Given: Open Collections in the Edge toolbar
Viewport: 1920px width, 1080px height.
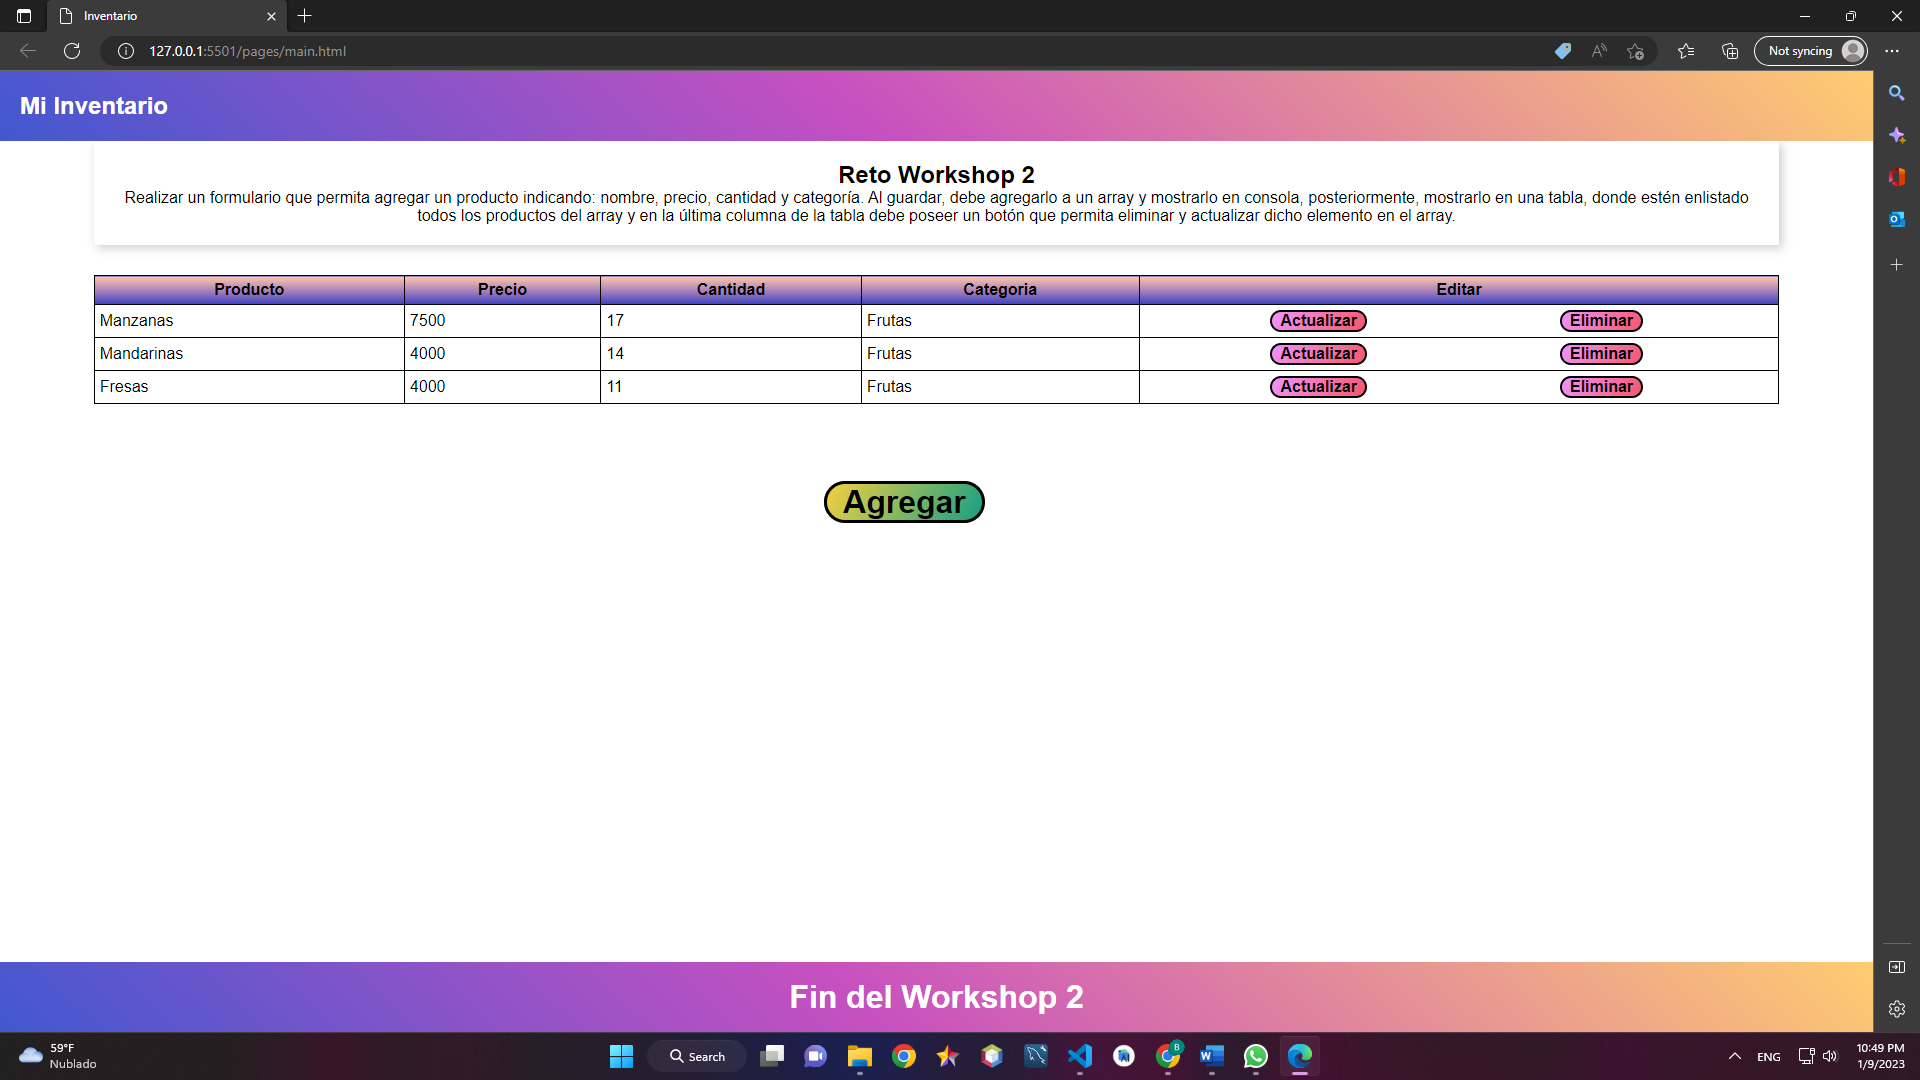Looking at the screenshot, I should tap(1729, 51).
